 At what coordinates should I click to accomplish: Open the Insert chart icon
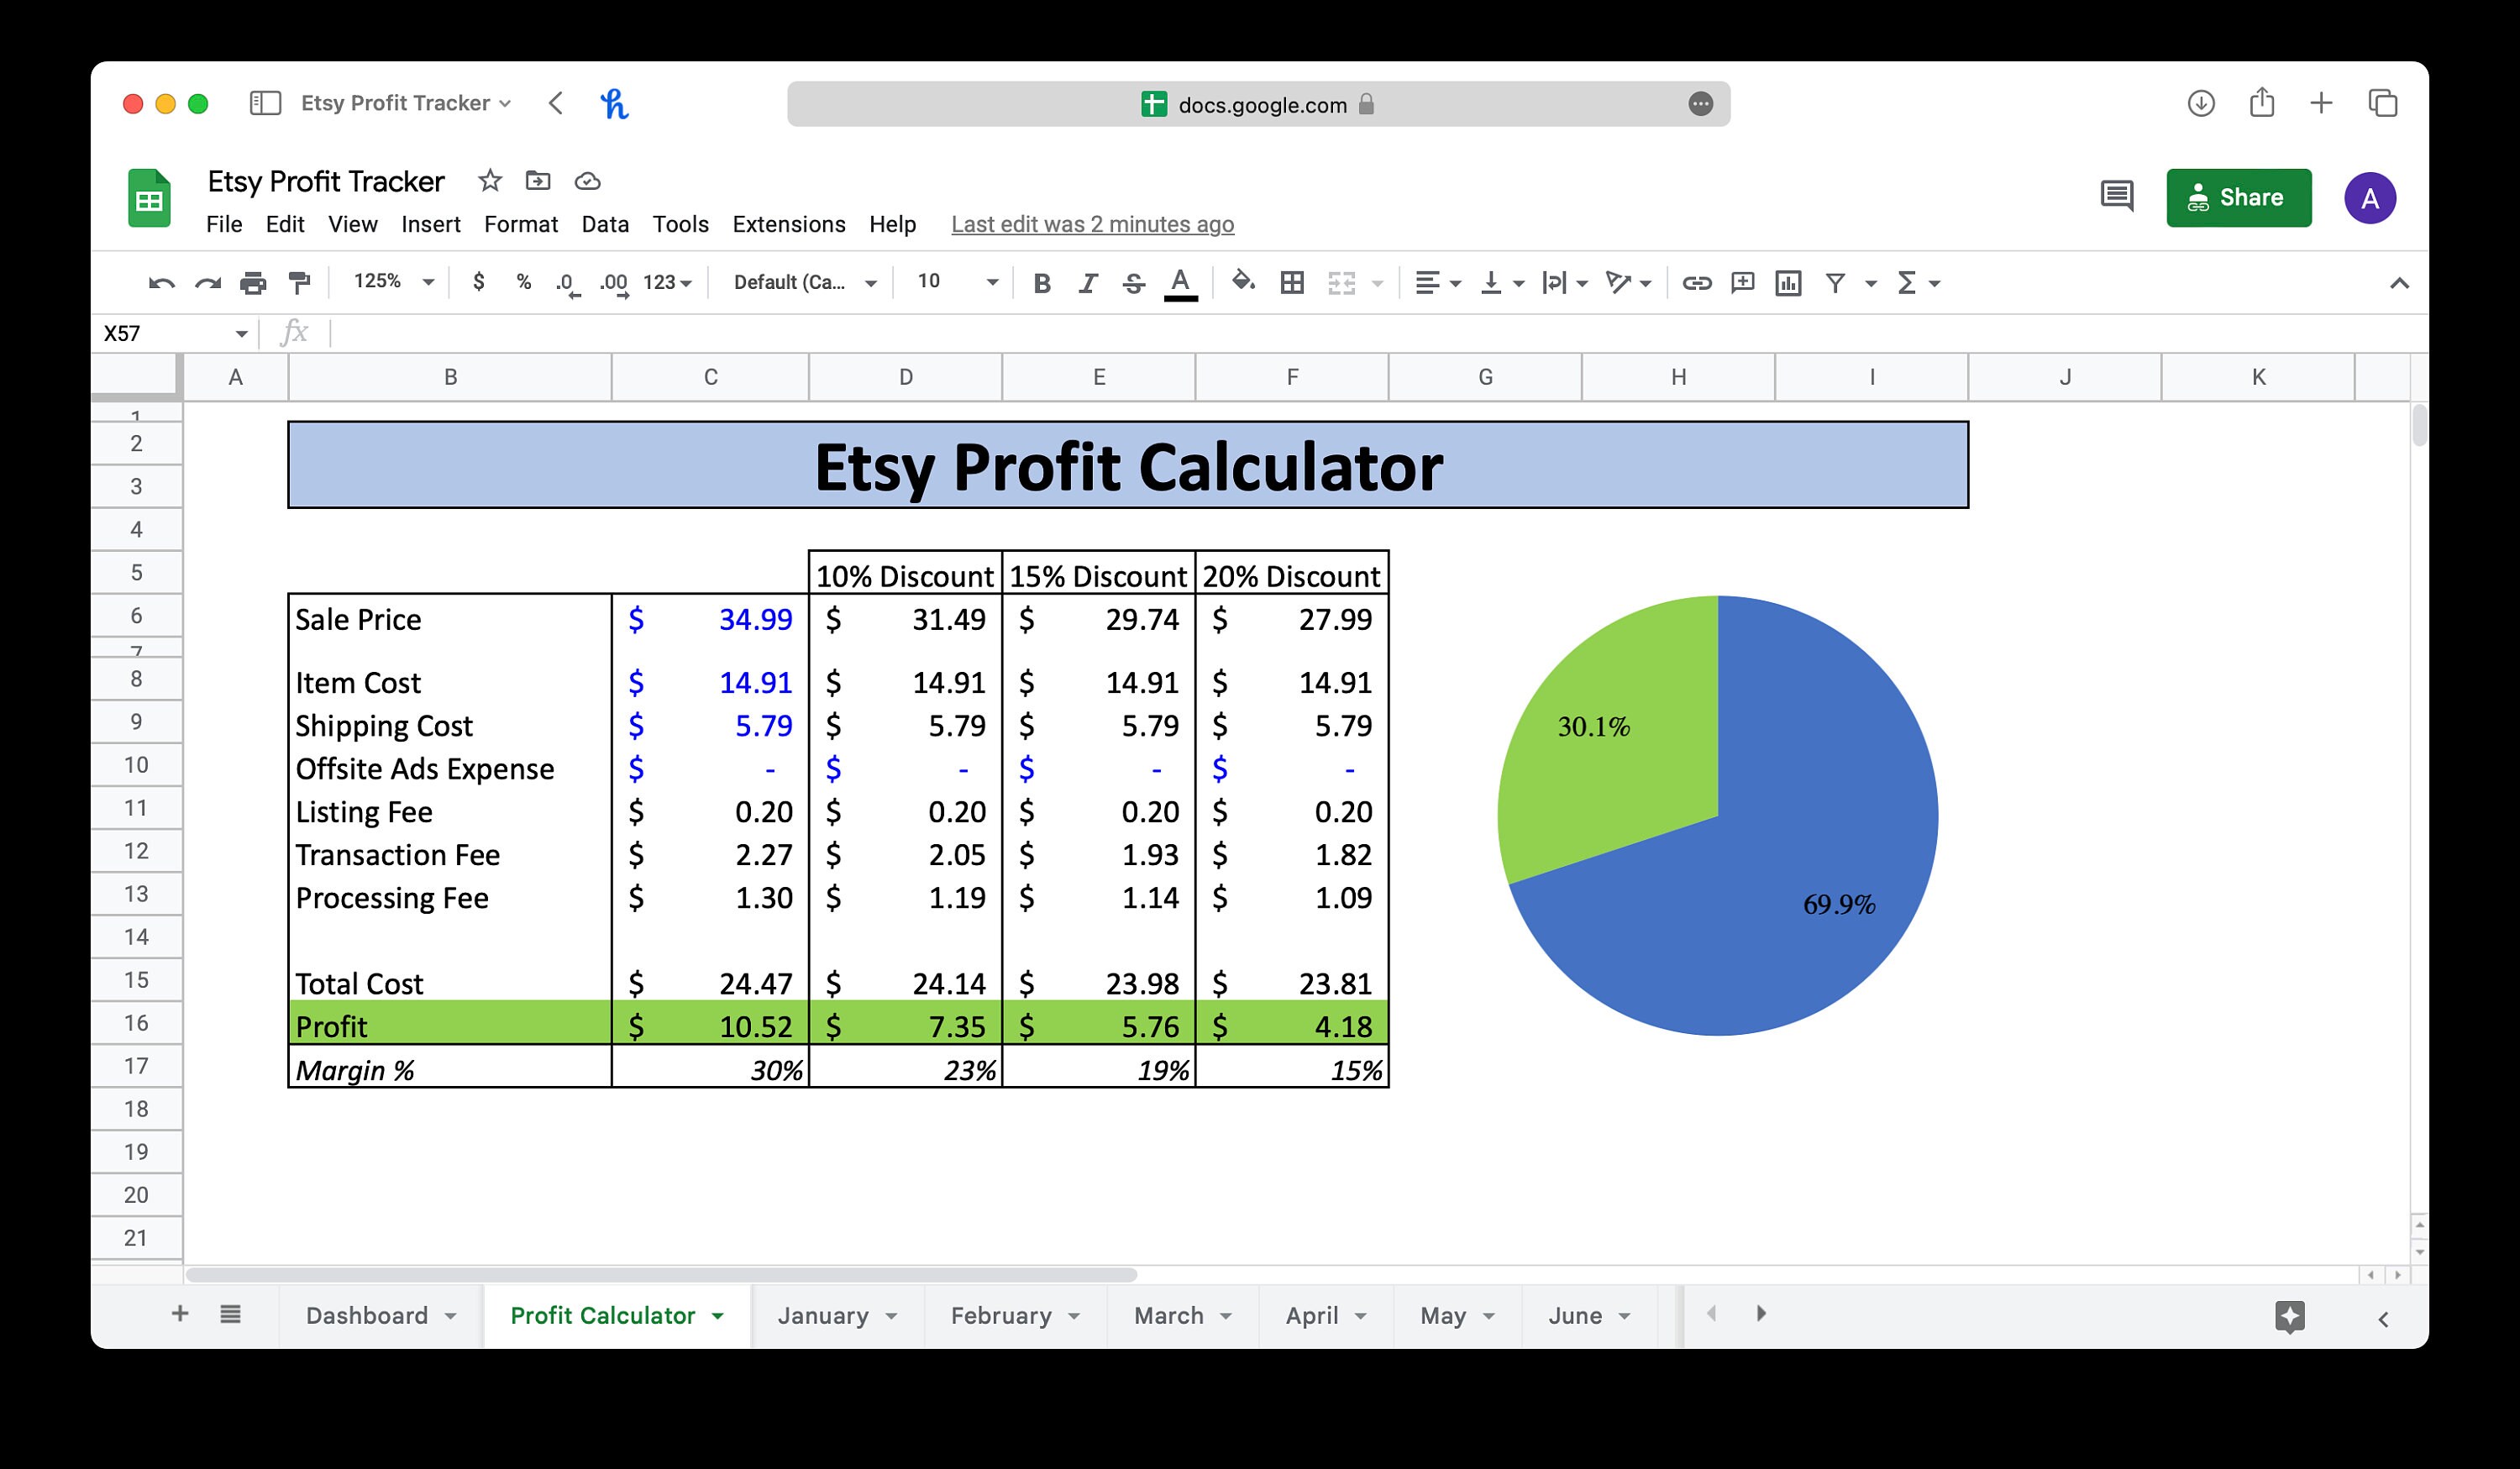click(1788, 283)
